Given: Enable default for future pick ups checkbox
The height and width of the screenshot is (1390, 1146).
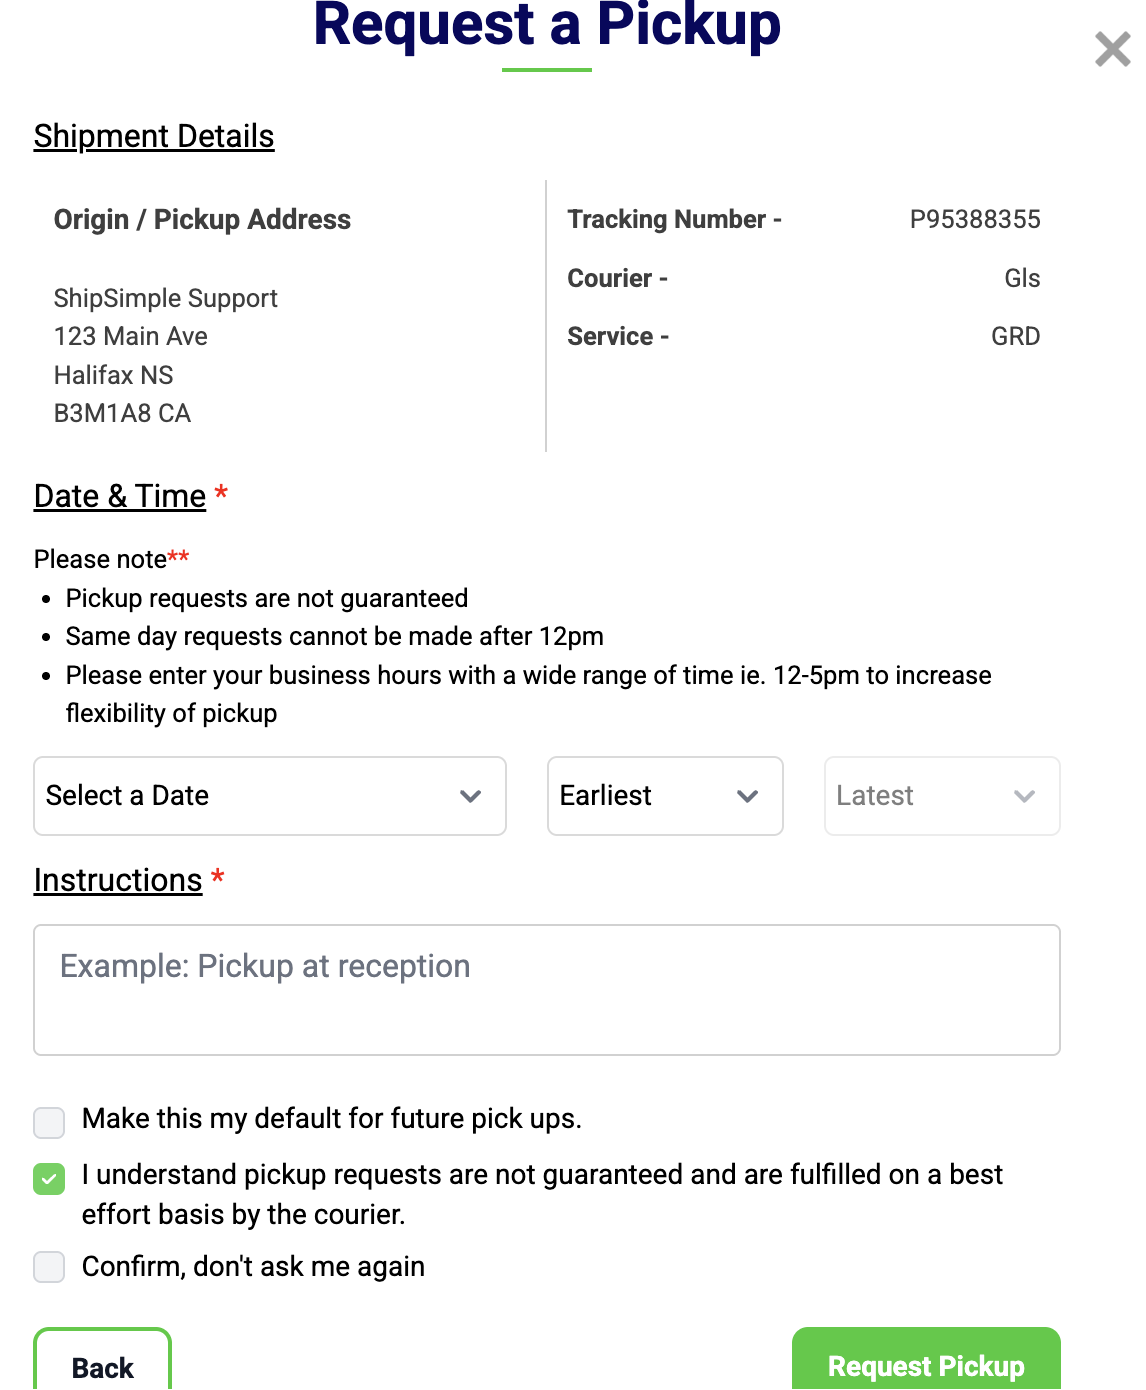Looking at the screenshot, I should 49,1122.
